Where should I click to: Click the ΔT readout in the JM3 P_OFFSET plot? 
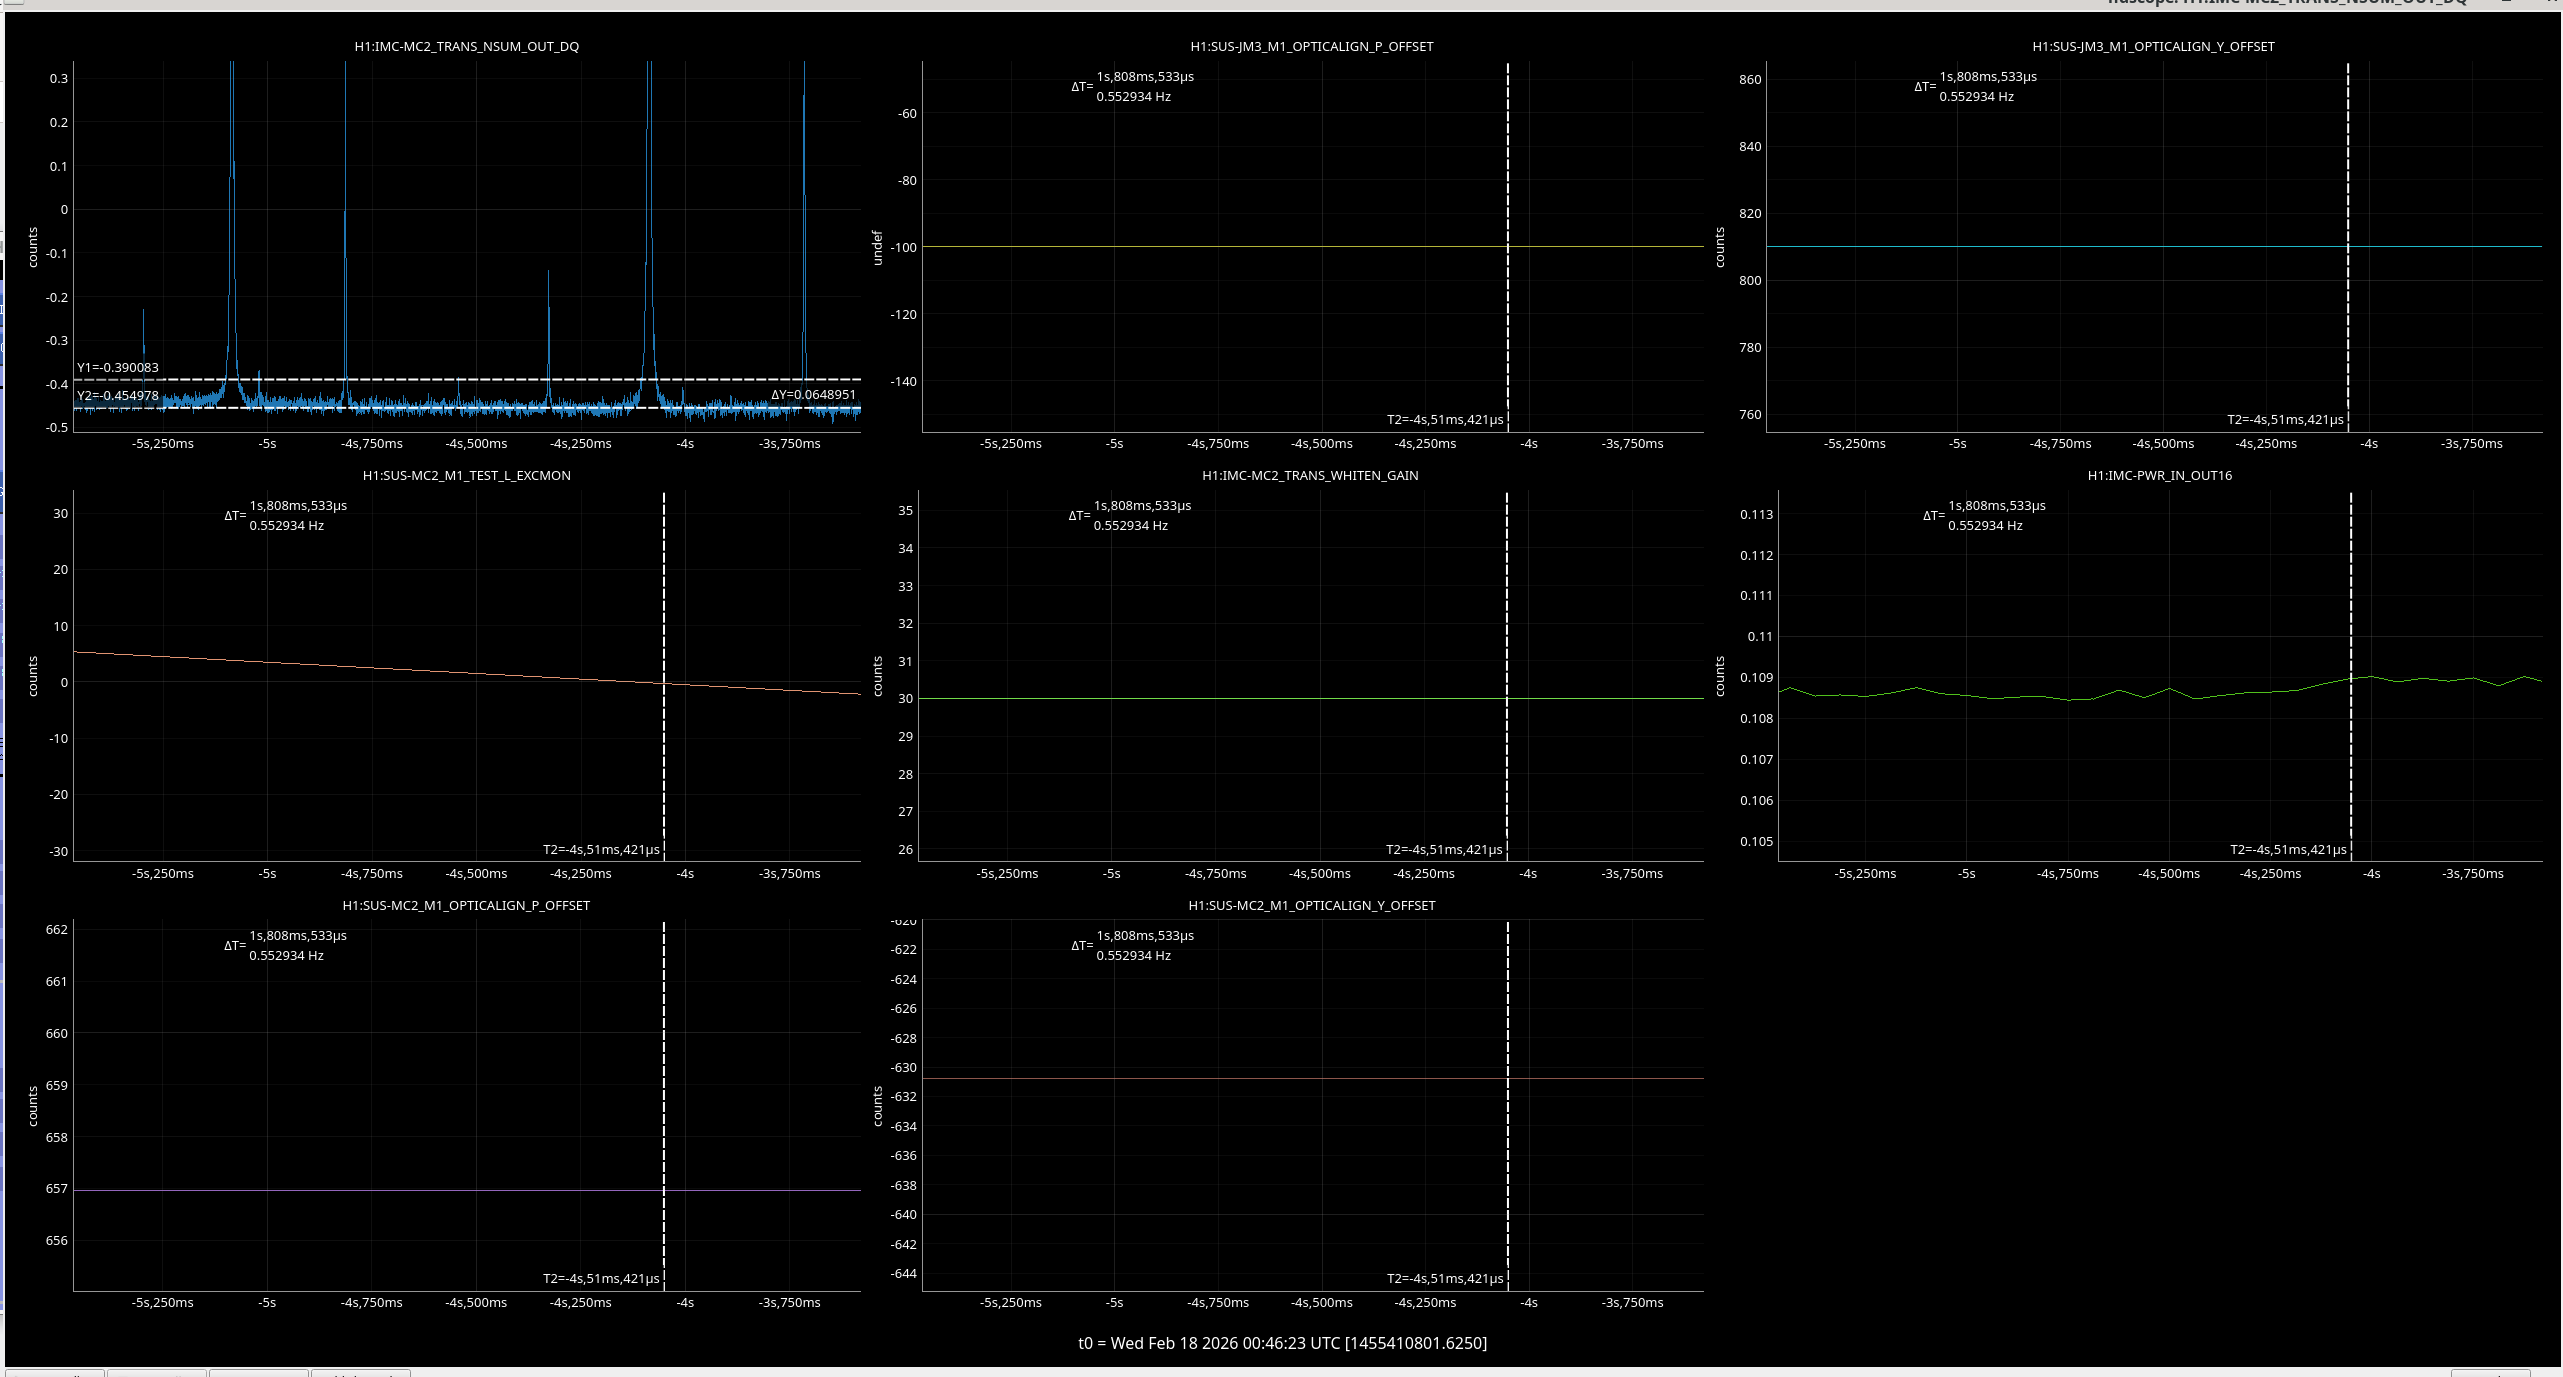(1133, 87)
